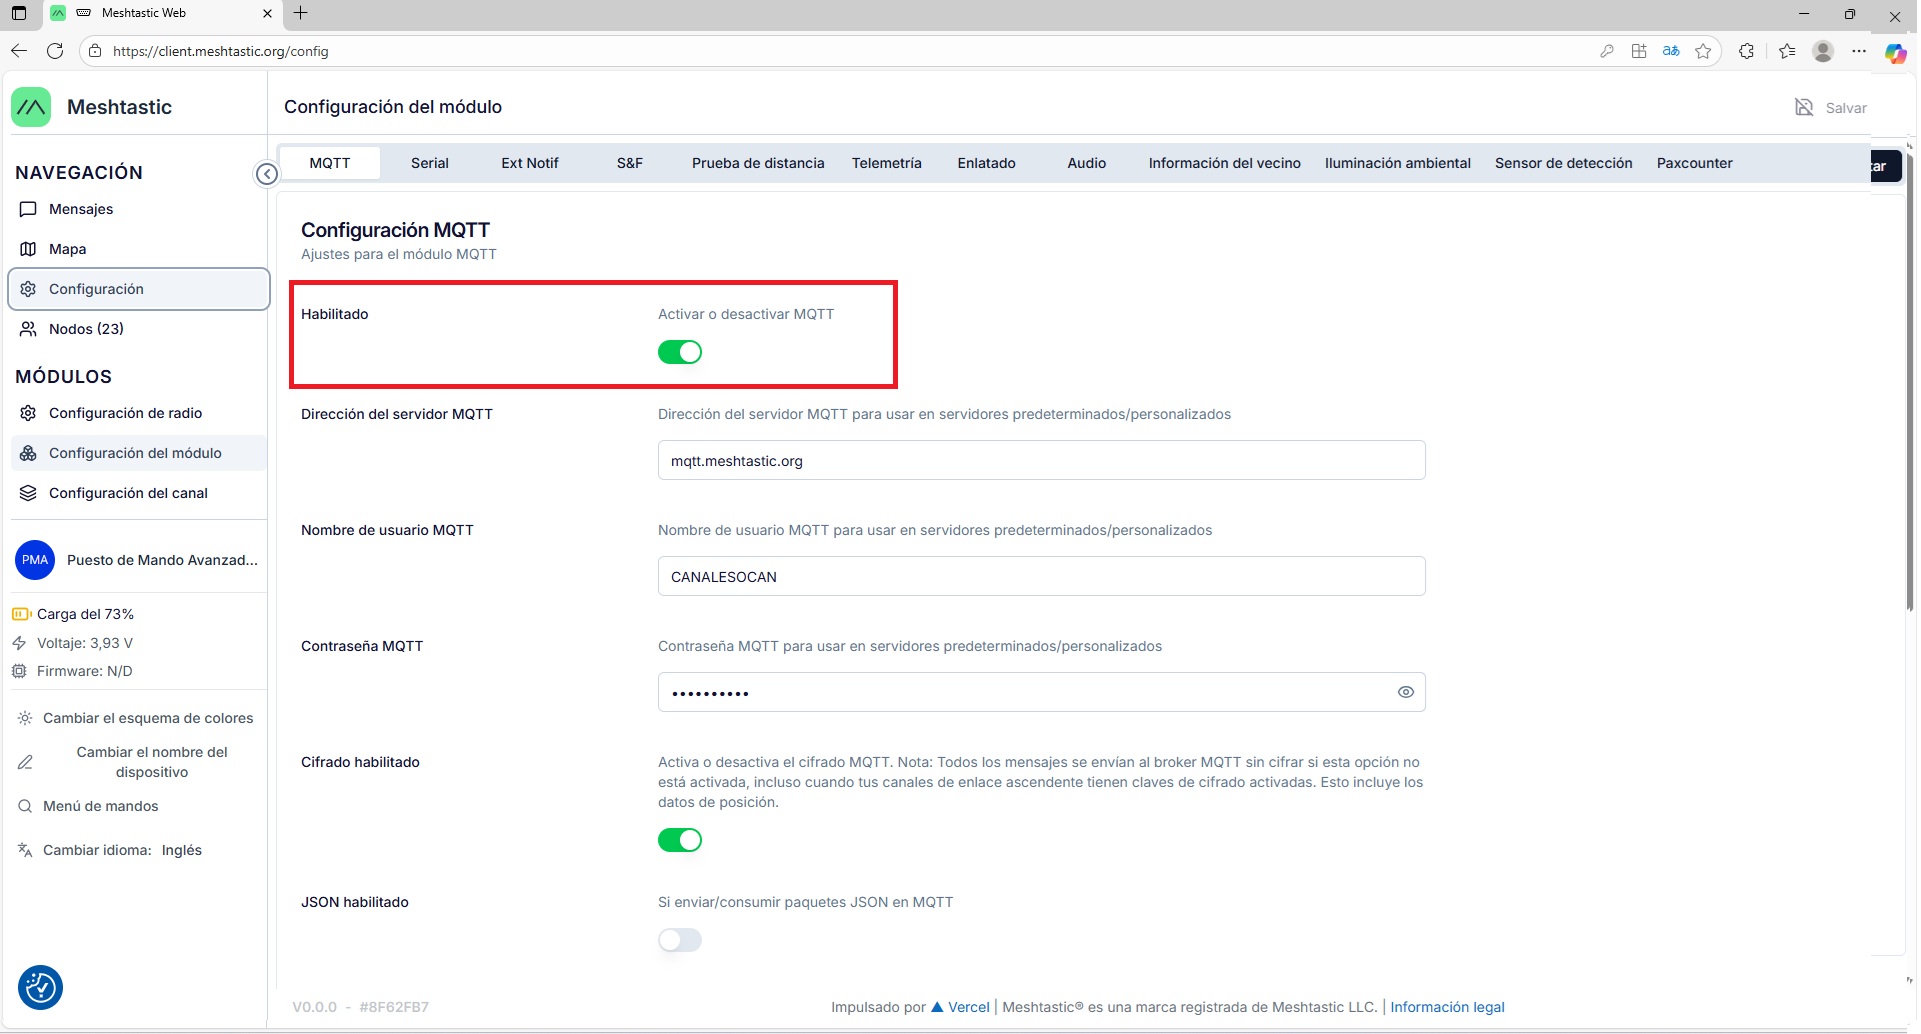Switch to the Serial tab
Viewport: 1921px width, 1034px height.
coord(429,163)
